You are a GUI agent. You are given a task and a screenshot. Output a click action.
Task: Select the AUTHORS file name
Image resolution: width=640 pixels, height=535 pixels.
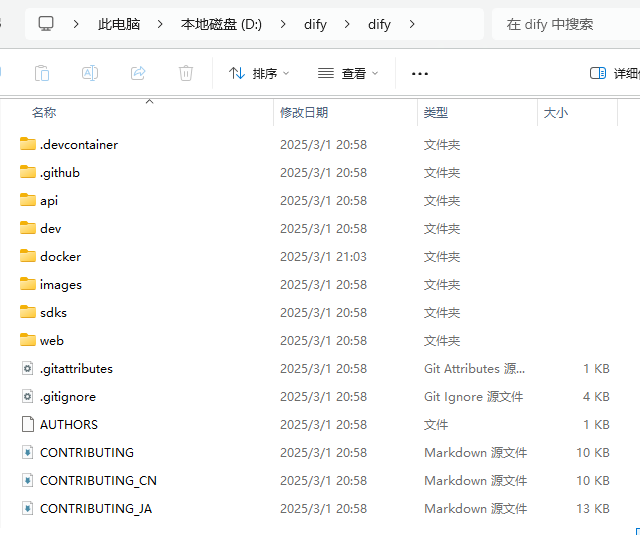(69, 424)
